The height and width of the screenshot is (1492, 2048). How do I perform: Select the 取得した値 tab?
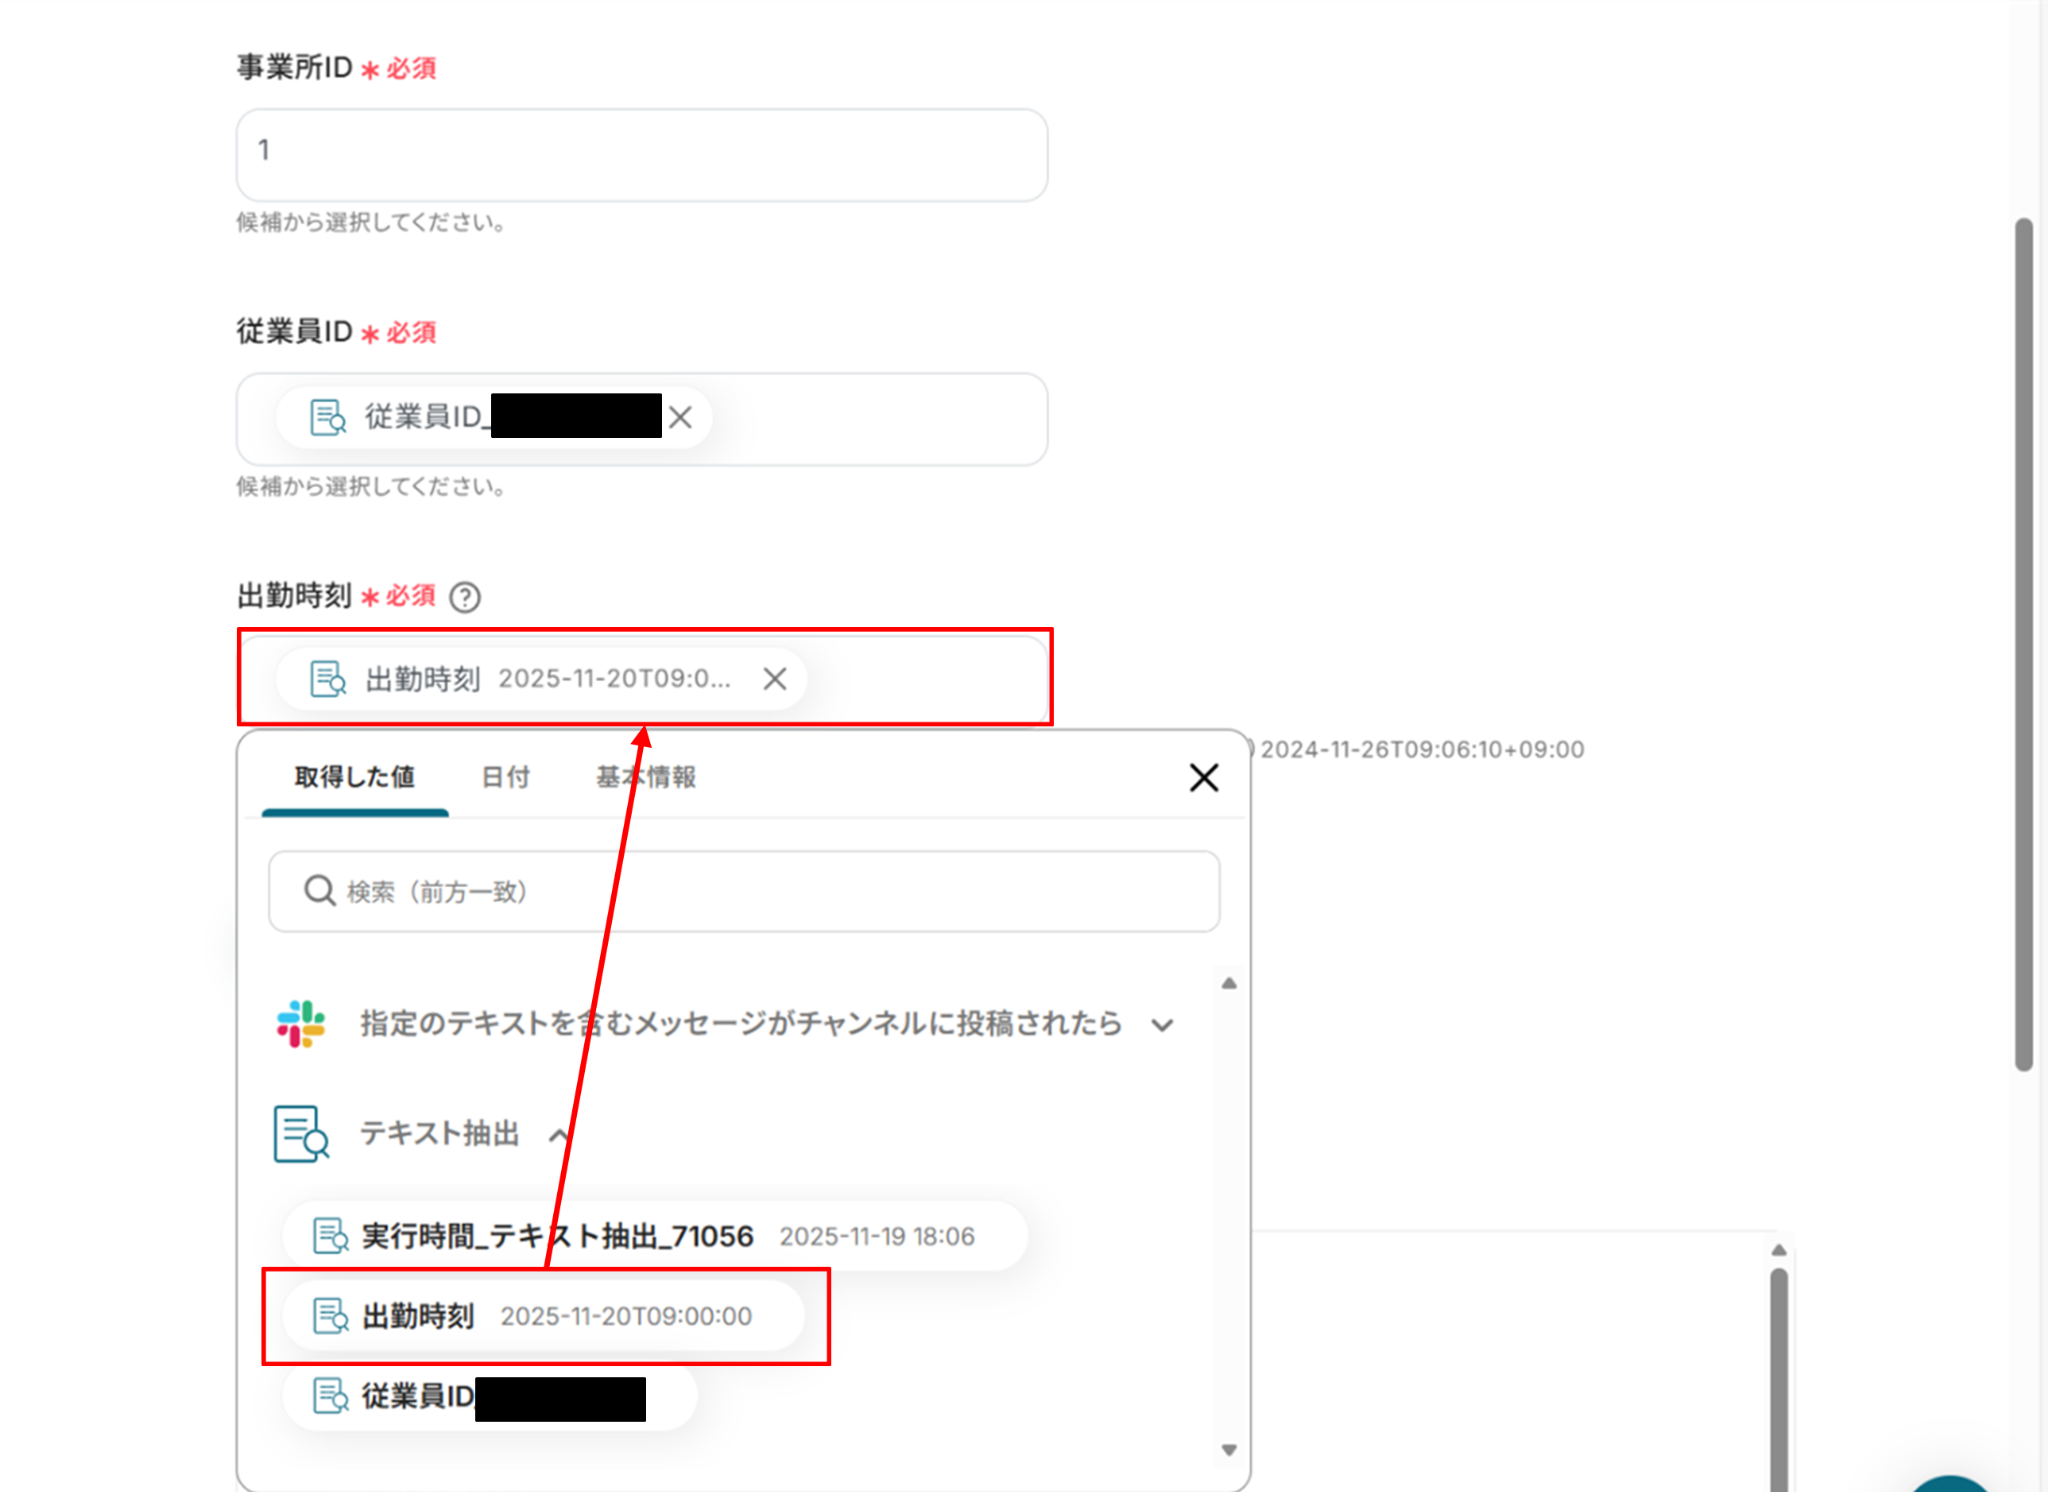pyautogui.click(x=354, y=777)
